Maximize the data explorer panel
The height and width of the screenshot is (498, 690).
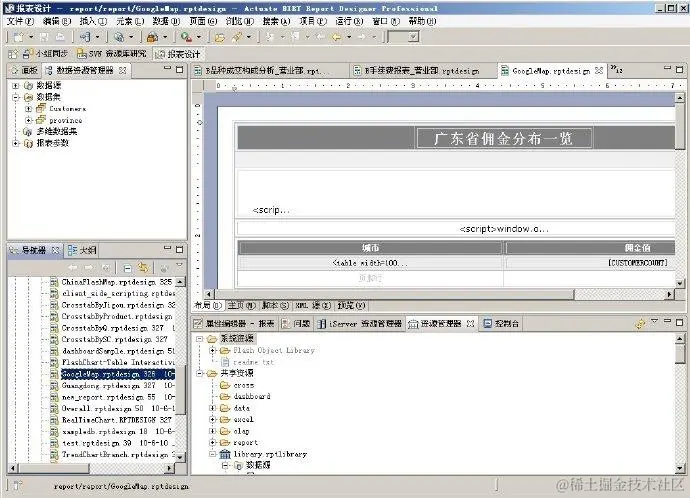tap(180, 70)
